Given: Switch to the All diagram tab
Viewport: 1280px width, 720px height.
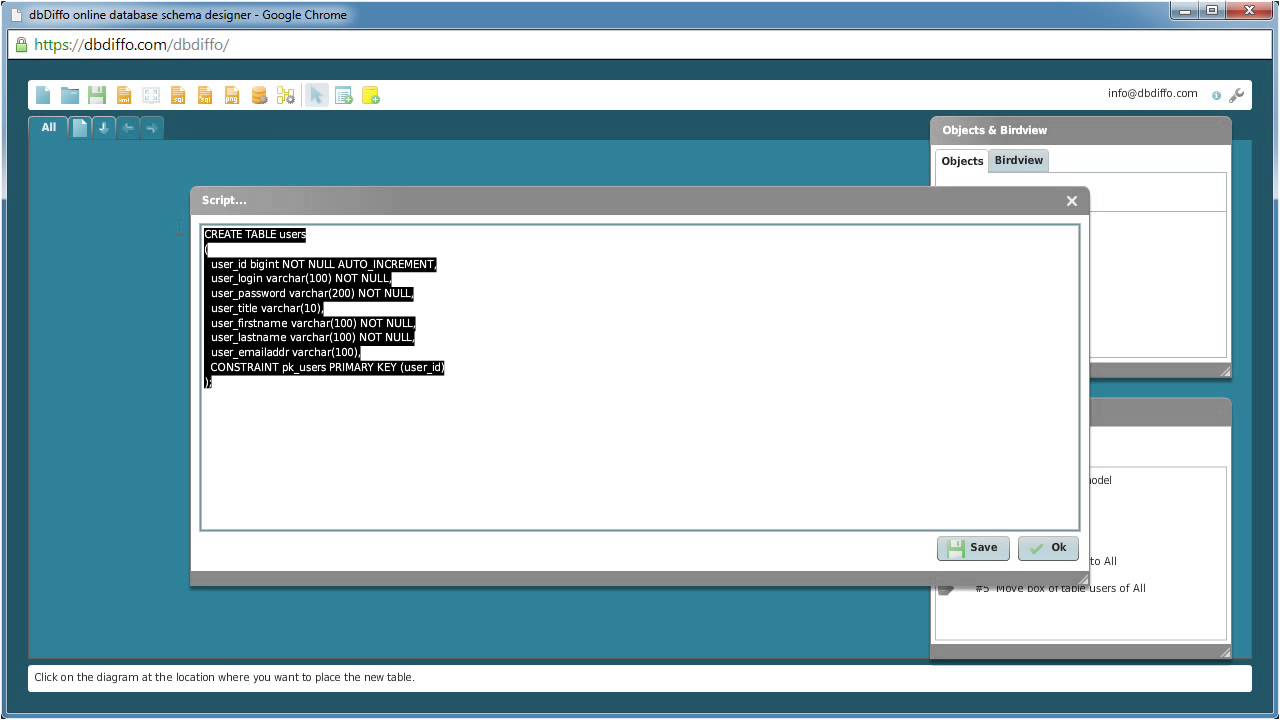Looking at the screenshot, I should pos(49,128).
